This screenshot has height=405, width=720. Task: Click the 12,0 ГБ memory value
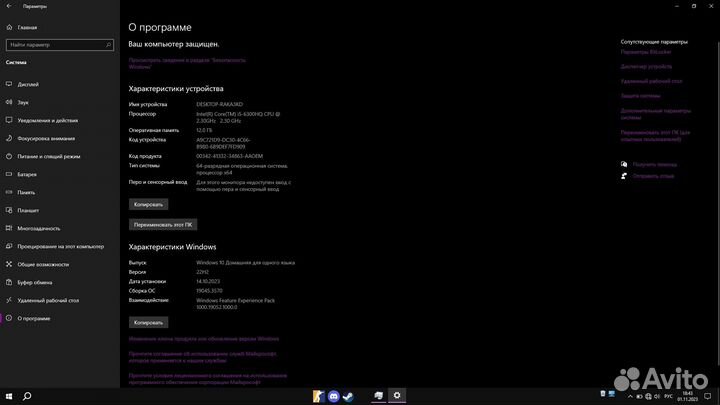pyautogui.click(x=204, y=130)
